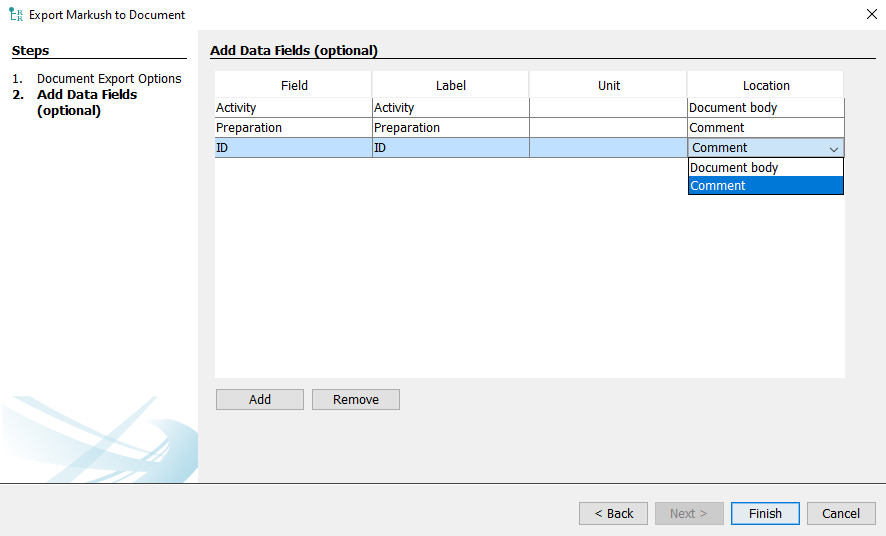This screenshot has height=536, width=886.
Task: Click the Location cell of Preparation row
Action: [x=765, y=128]
